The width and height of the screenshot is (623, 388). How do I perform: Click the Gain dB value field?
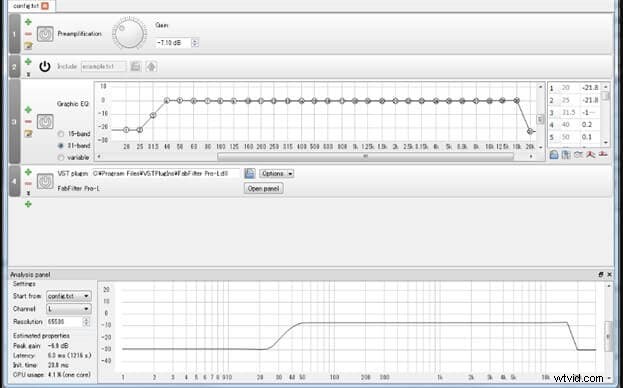173,42
